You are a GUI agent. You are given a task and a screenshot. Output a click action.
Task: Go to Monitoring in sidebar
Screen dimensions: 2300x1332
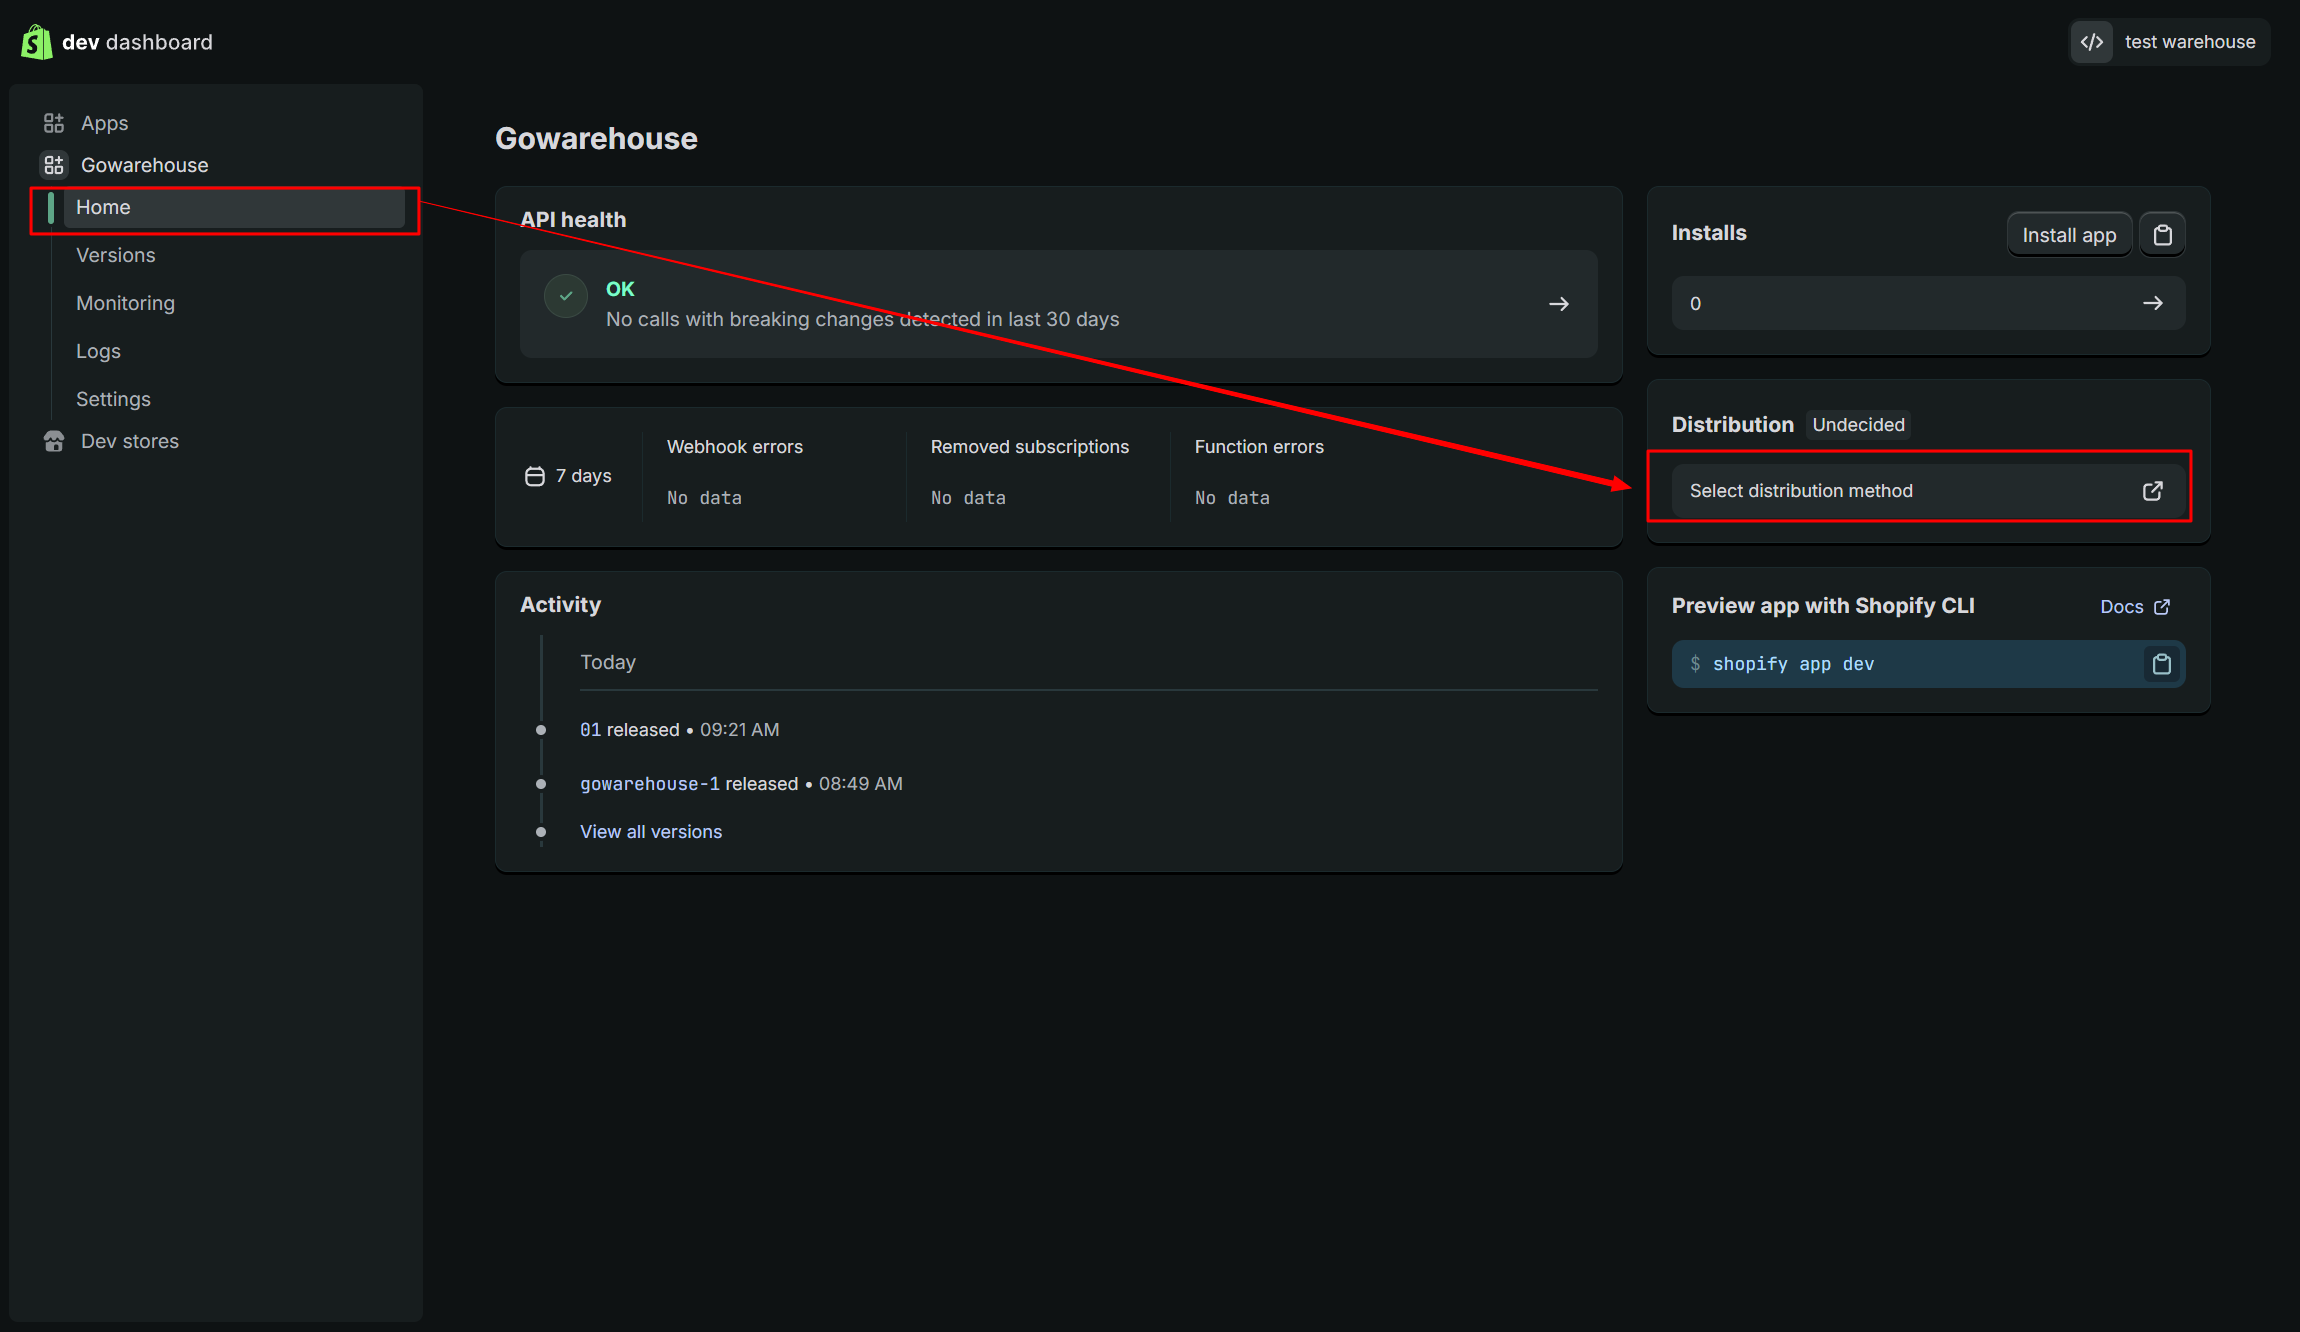point(125,303)
